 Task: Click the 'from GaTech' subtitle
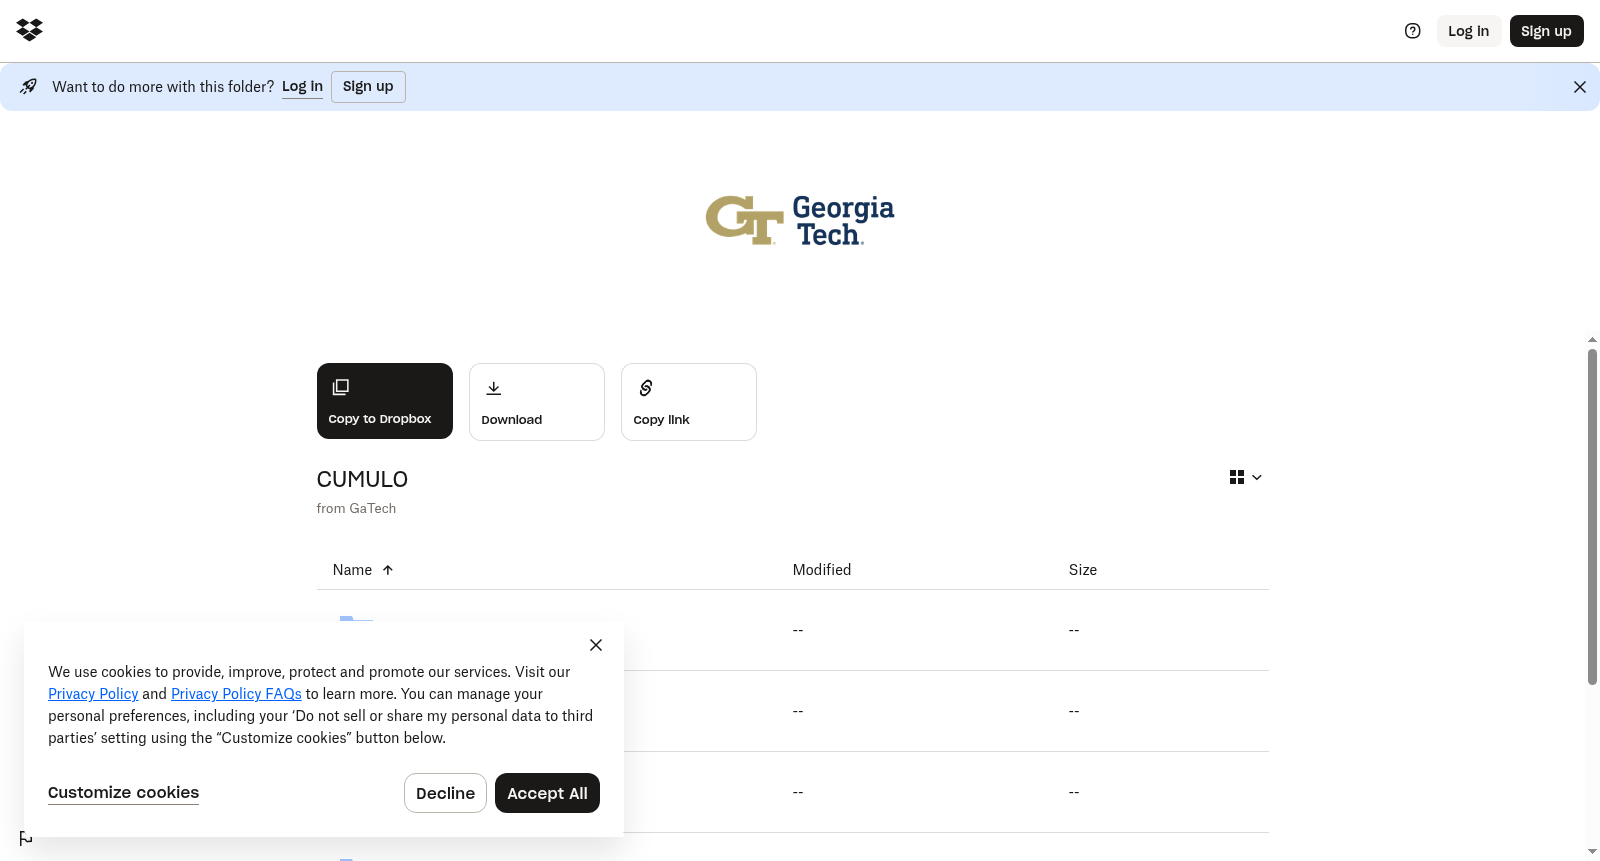356,508
